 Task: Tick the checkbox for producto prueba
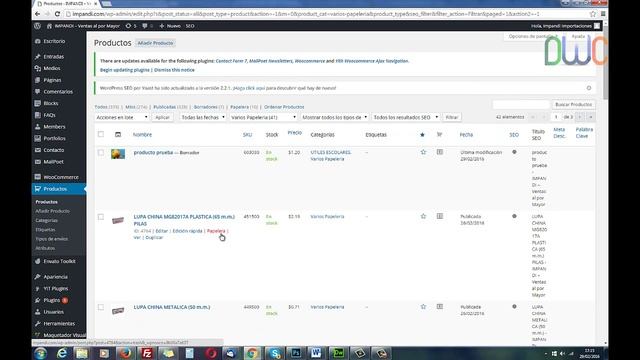(101, 153)
